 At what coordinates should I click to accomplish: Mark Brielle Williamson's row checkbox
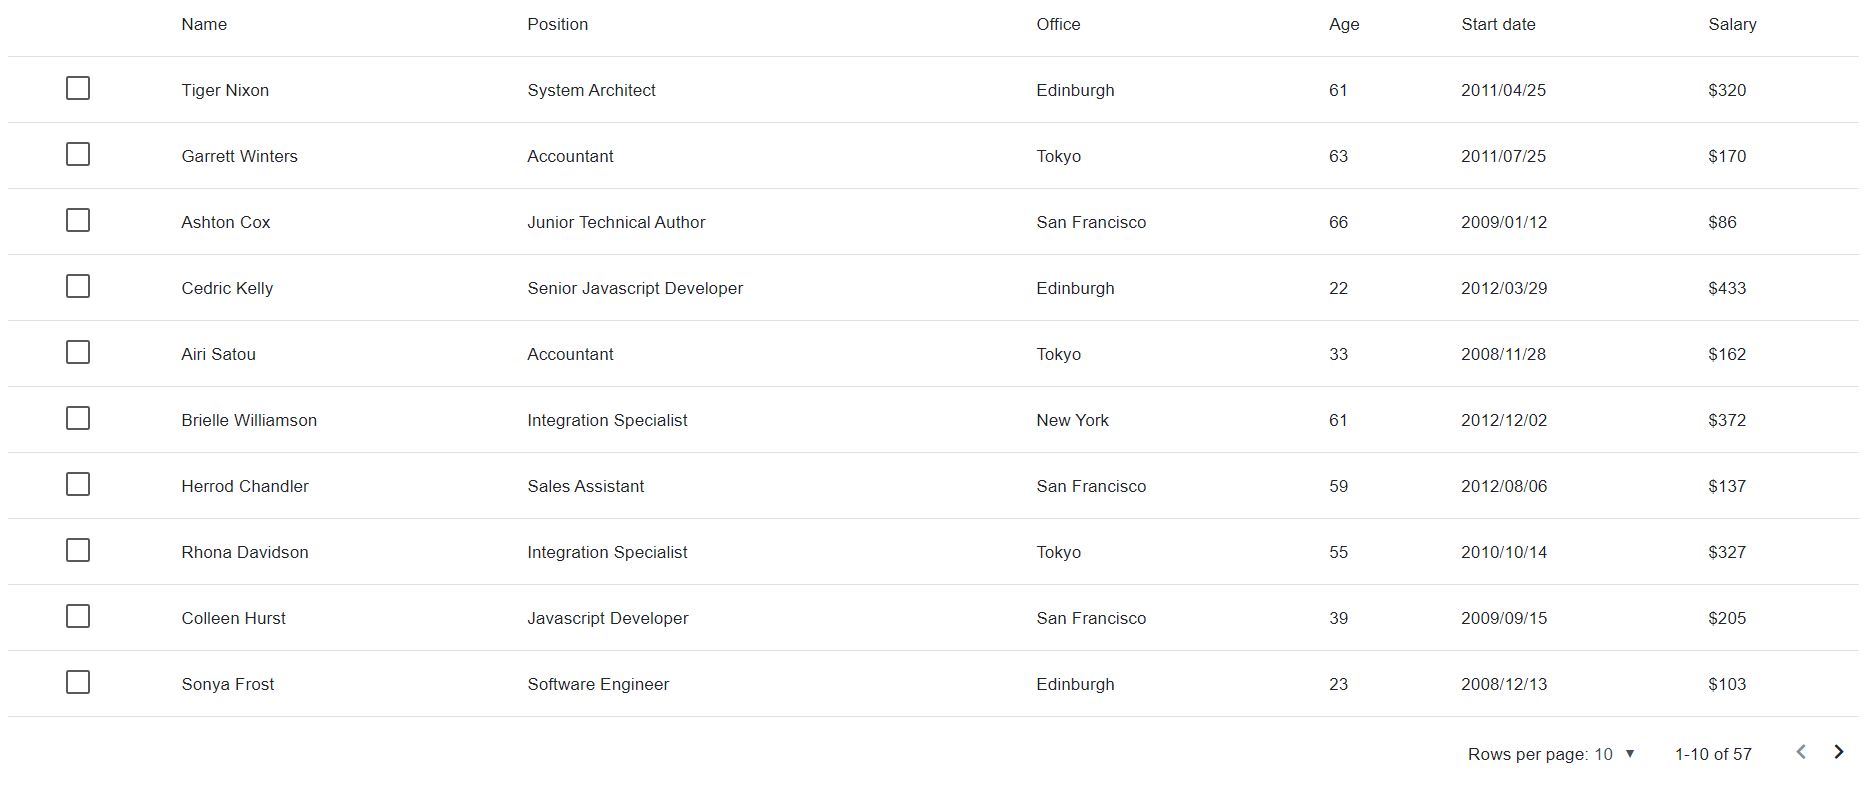tap(78, 418)
